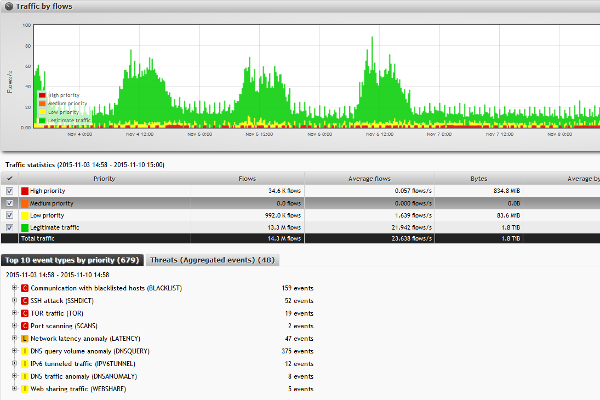Expand Communication with blacklisted hosts event

15,287
